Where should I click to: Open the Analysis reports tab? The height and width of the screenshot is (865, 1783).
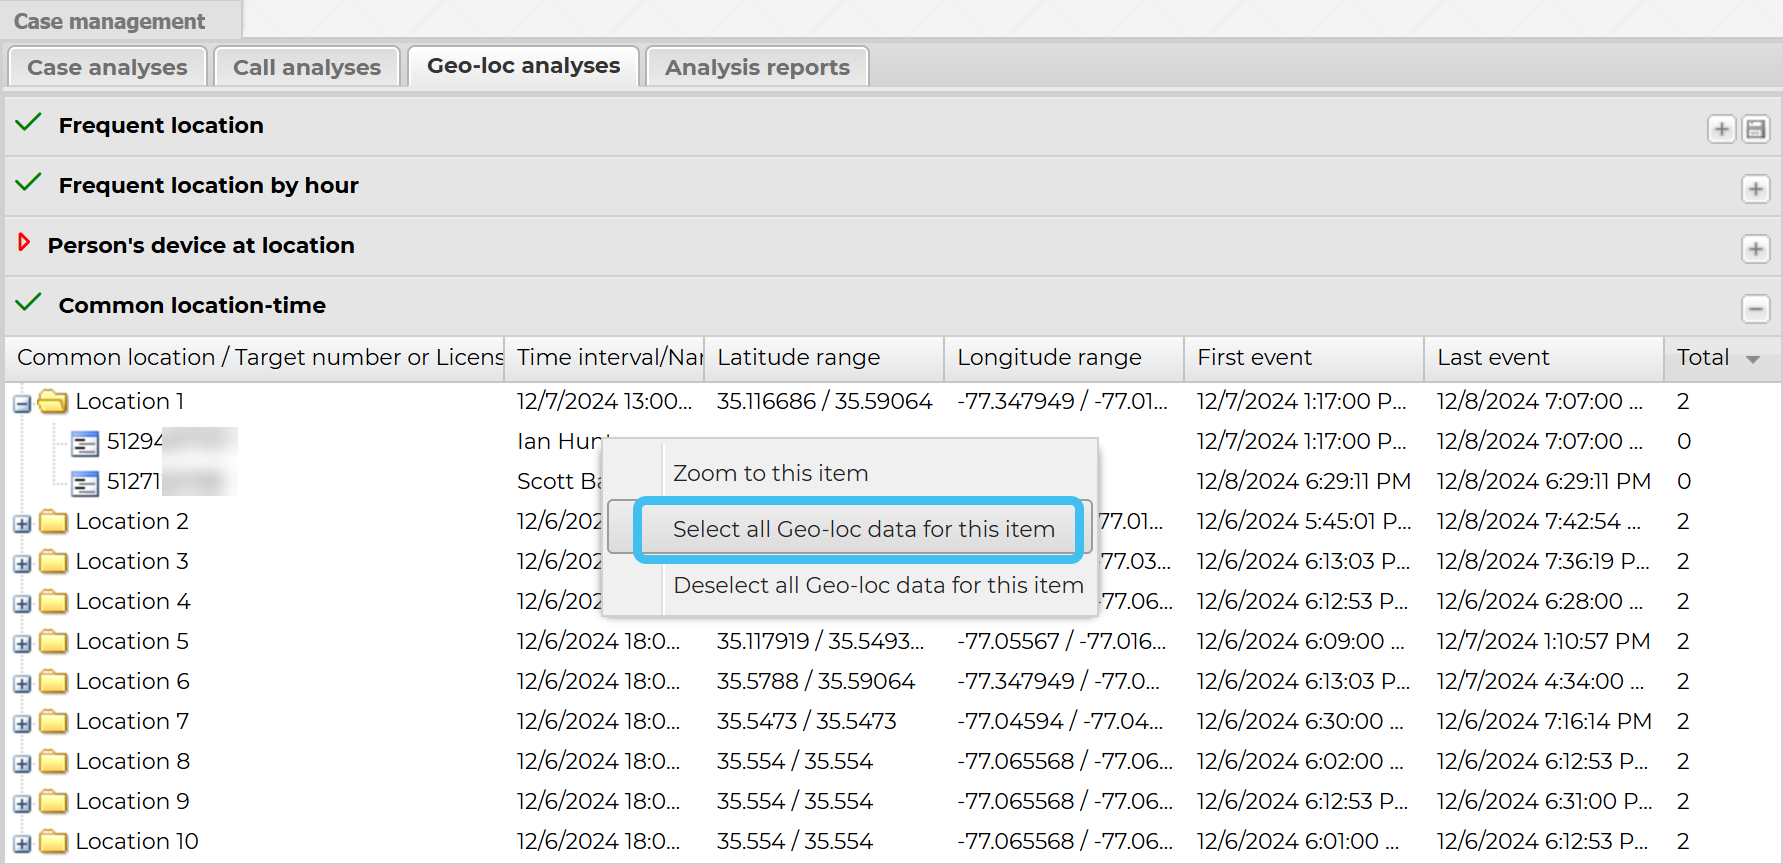coord(757,67)
